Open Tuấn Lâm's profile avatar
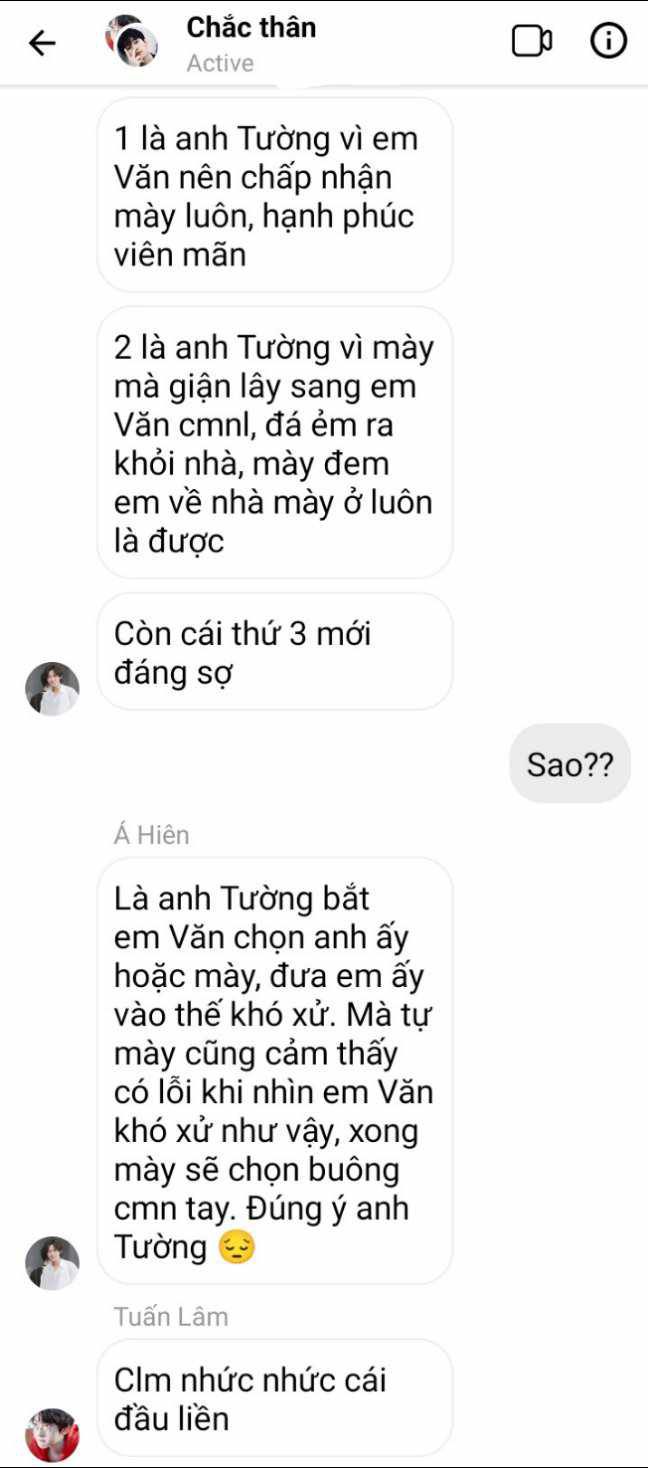The image size is (648, 1468). 52,1435
